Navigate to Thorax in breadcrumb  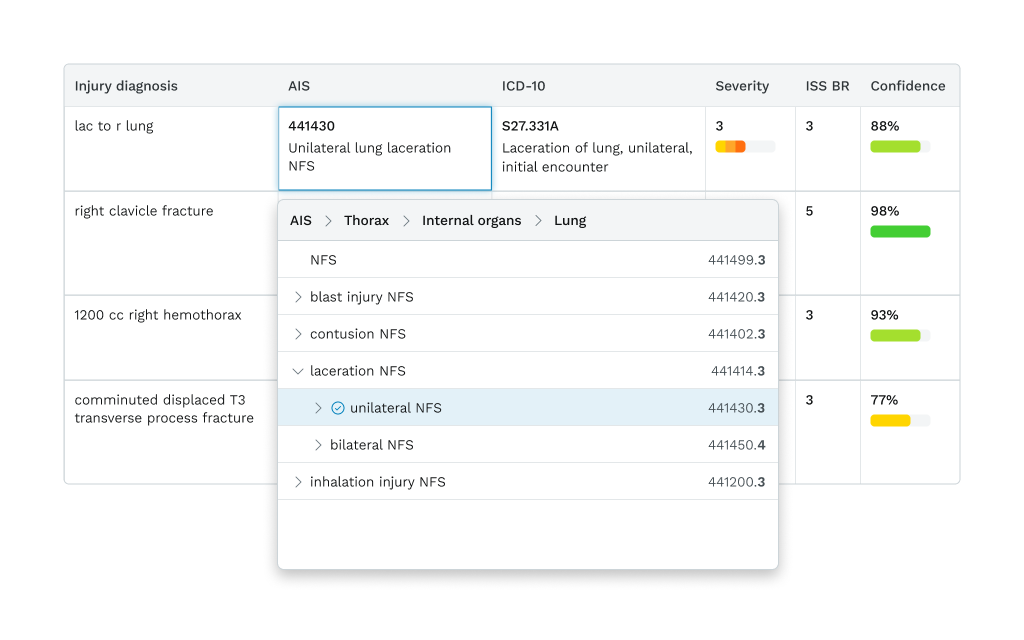tap(366, 221)
